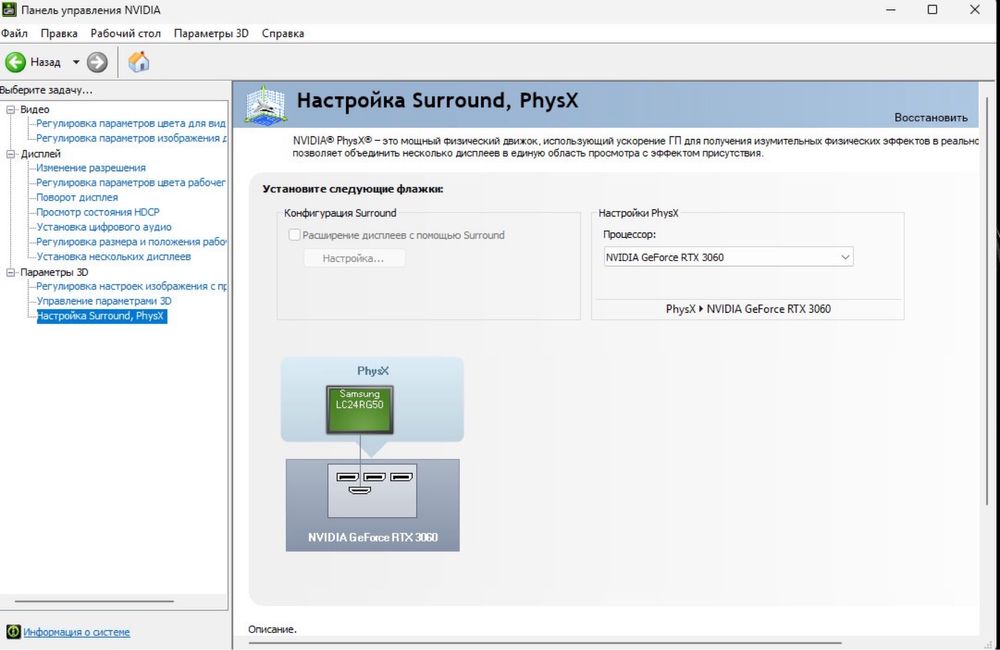The height and width of the screenshot is (650, 1000).
Task: Select Просмотр состояния HDCP item
Action: tap(98, 212)
